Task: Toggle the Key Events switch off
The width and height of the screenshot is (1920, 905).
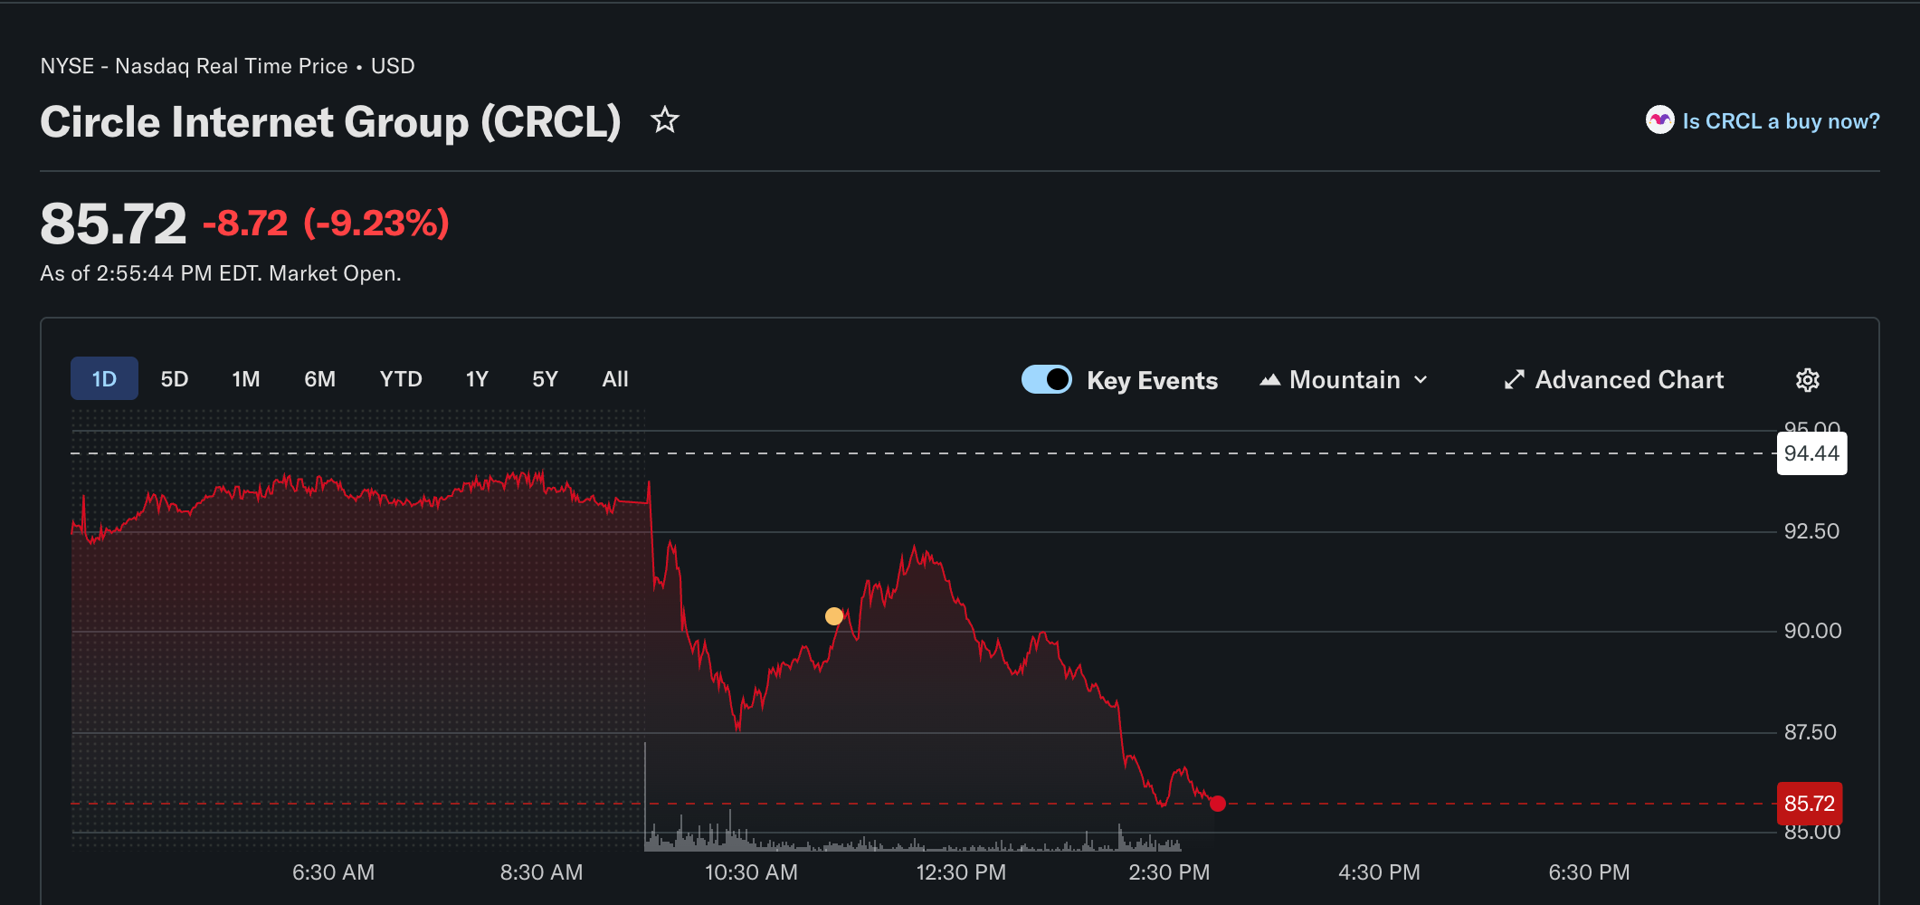Action: [x=1046, y=380]
